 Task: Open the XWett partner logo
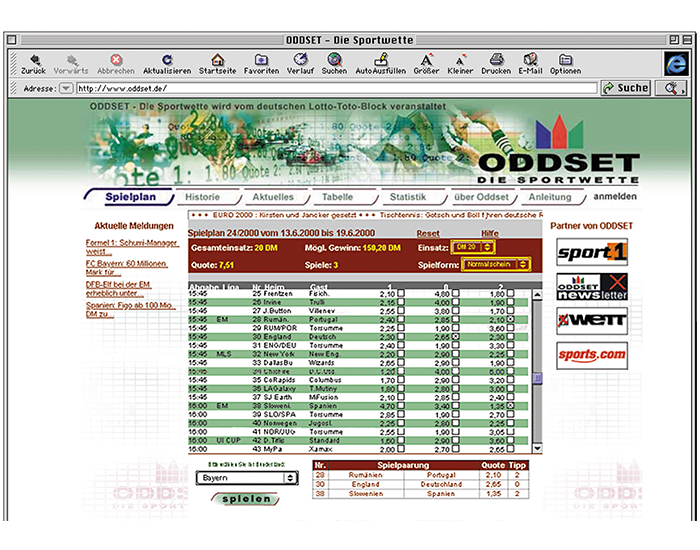(592, 321)
